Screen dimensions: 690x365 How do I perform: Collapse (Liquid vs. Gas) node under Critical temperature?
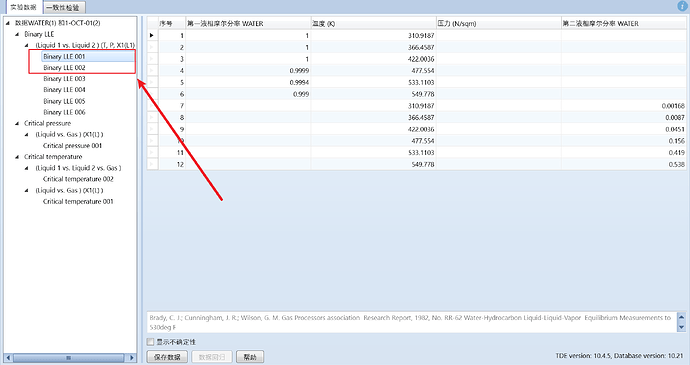[x=27, y=191]
